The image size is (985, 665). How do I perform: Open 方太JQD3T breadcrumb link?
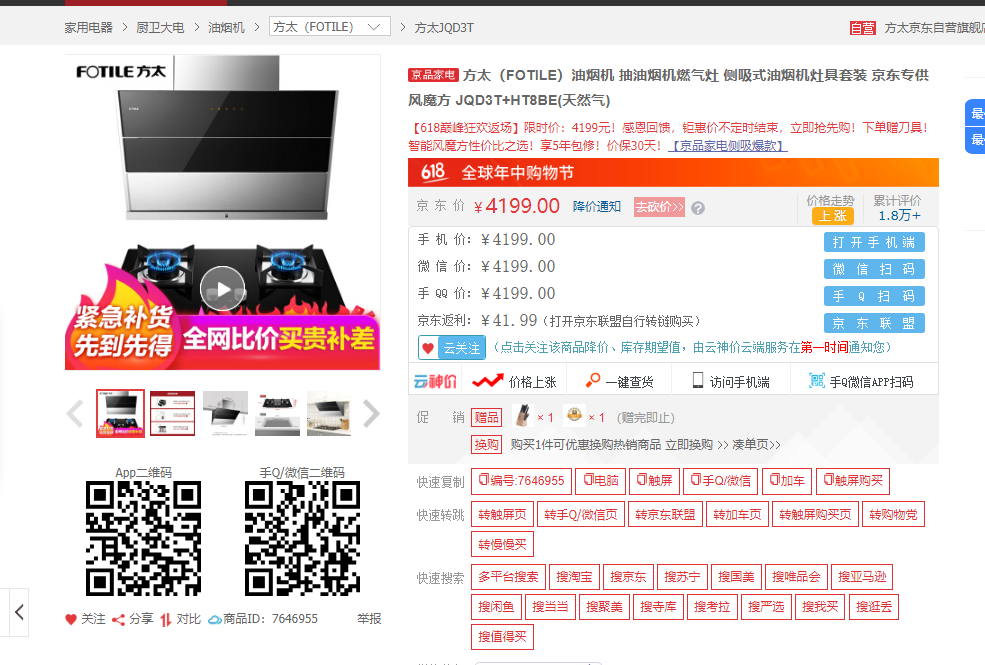[444, 28]
